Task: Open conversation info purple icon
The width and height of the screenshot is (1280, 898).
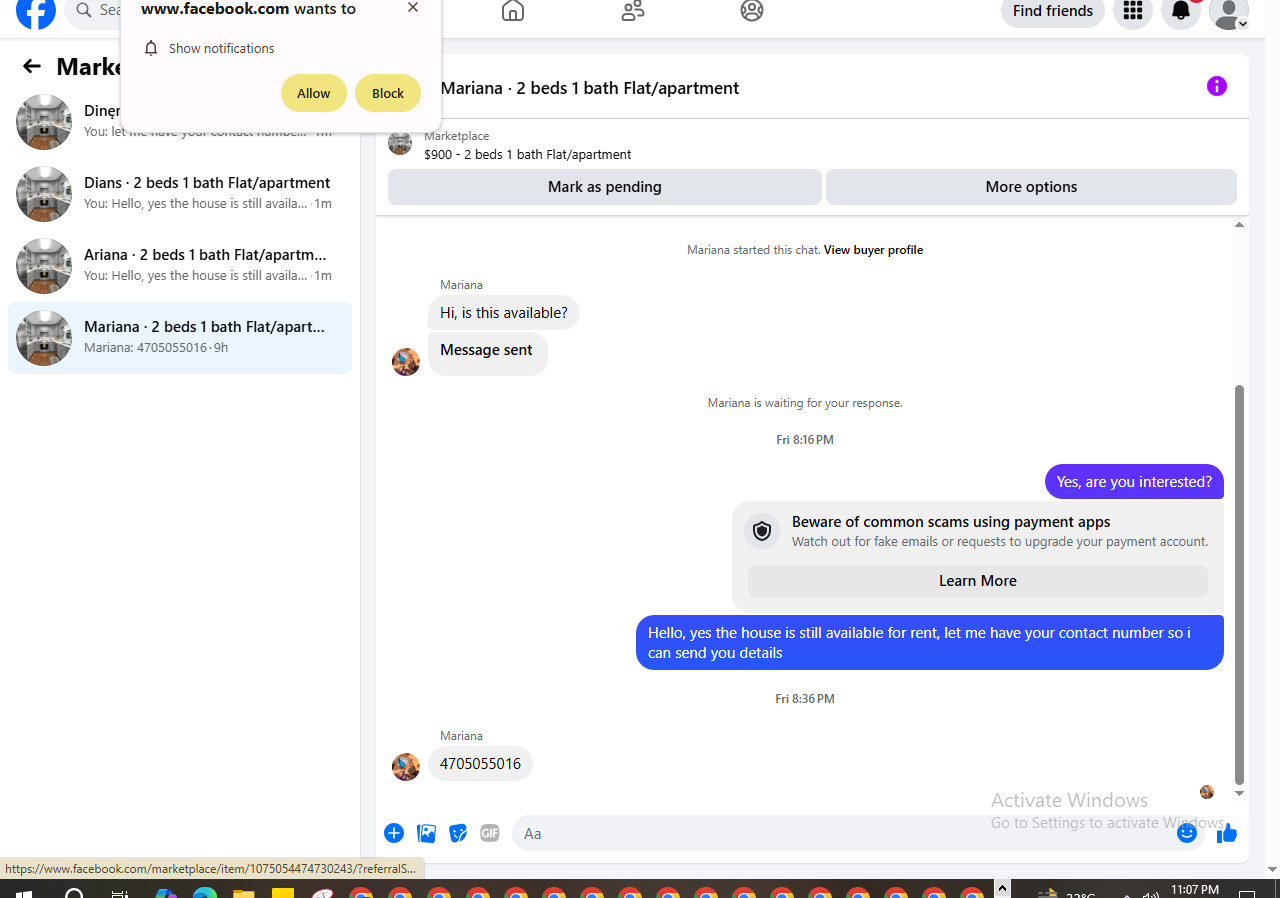Action: pos(1216,86)
